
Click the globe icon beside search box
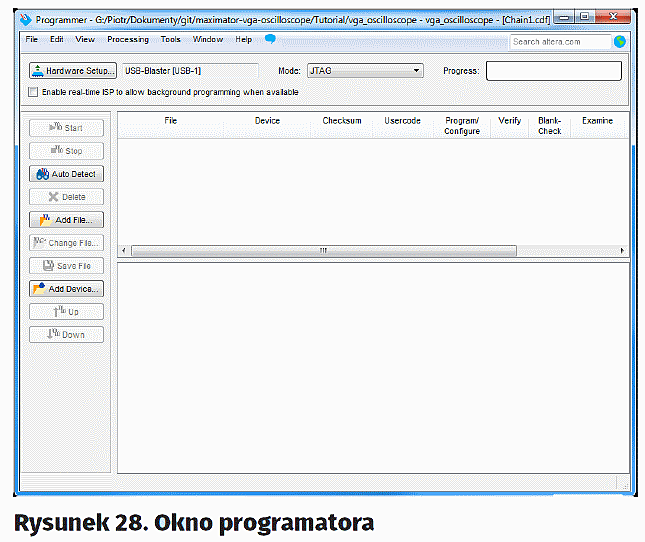(x=620, y=42)
